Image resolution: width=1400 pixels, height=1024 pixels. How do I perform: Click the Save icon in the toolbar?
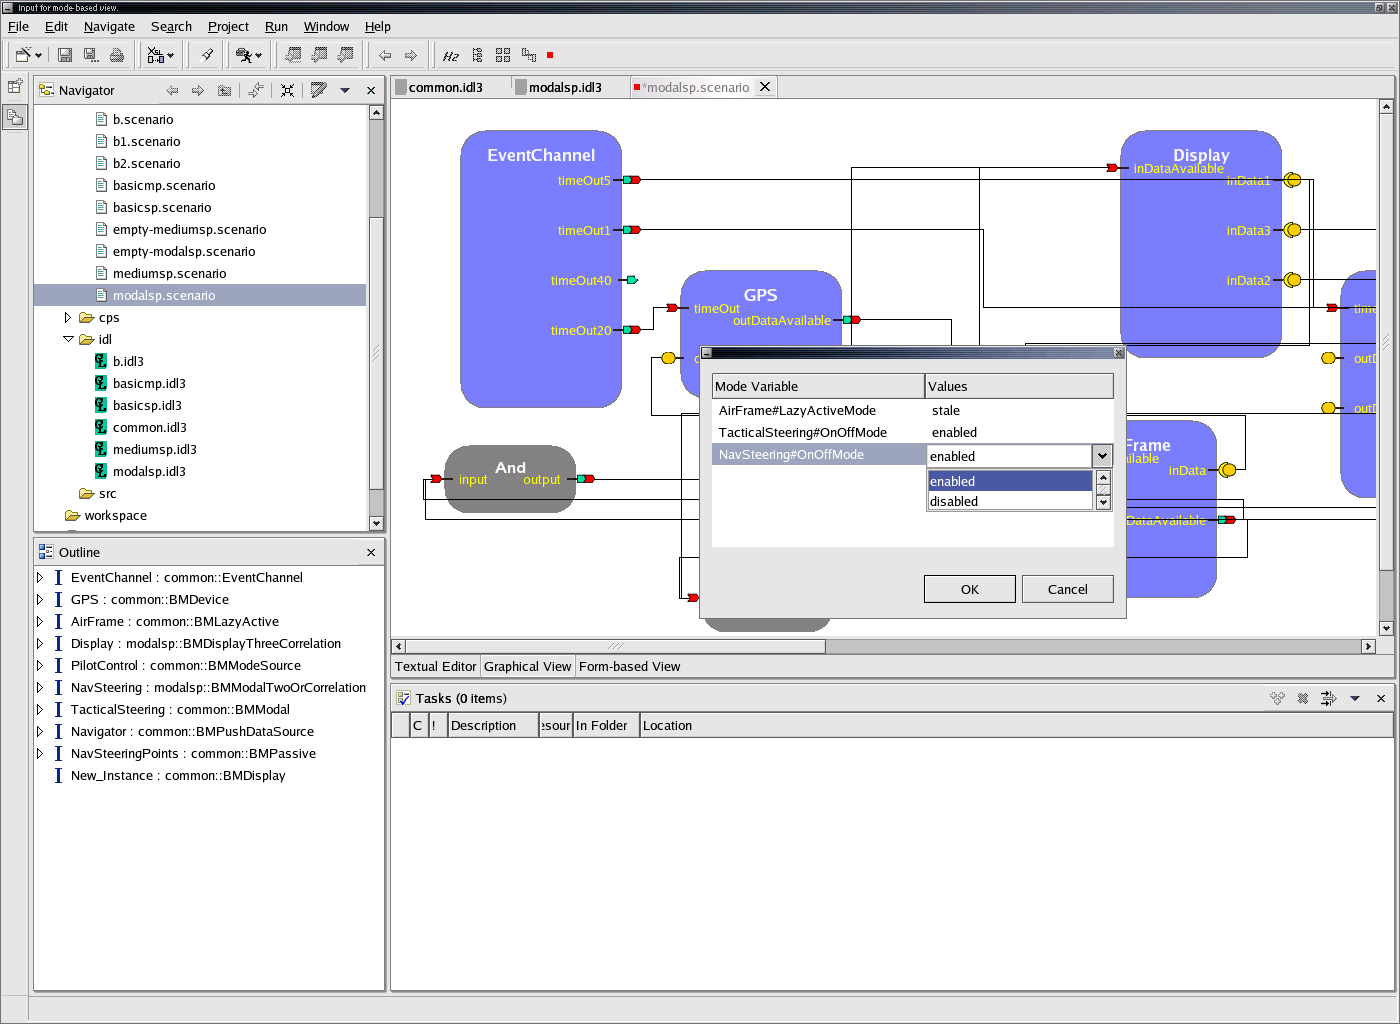tap(65, 55)
